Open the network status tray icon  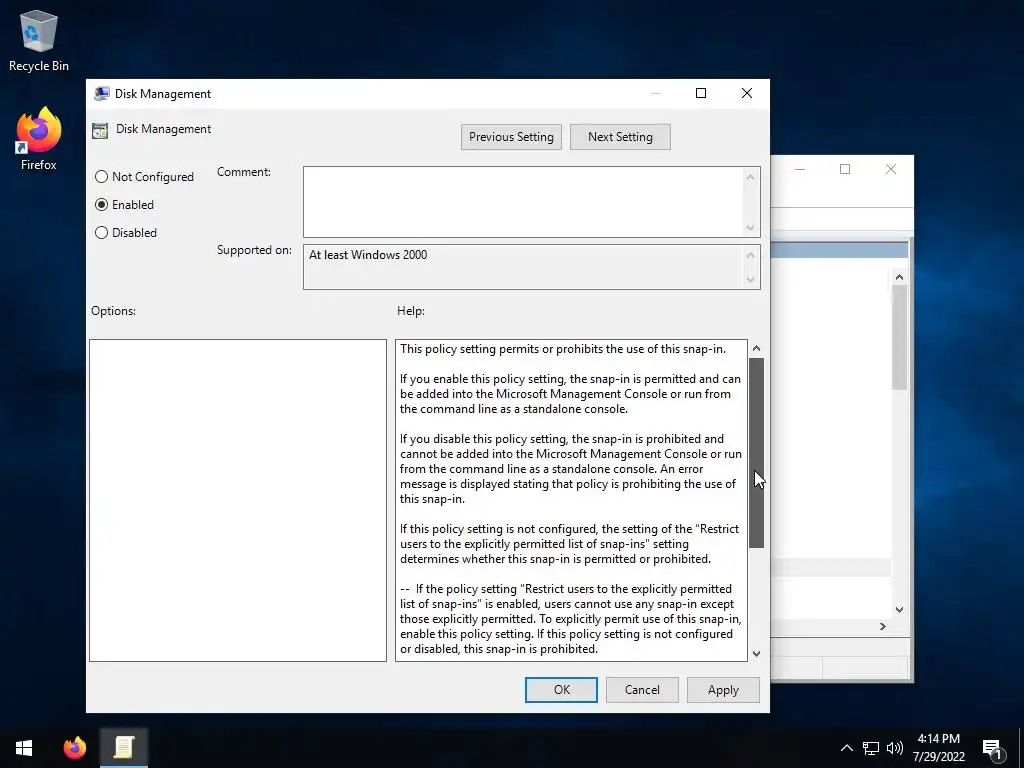click(871, 748)
